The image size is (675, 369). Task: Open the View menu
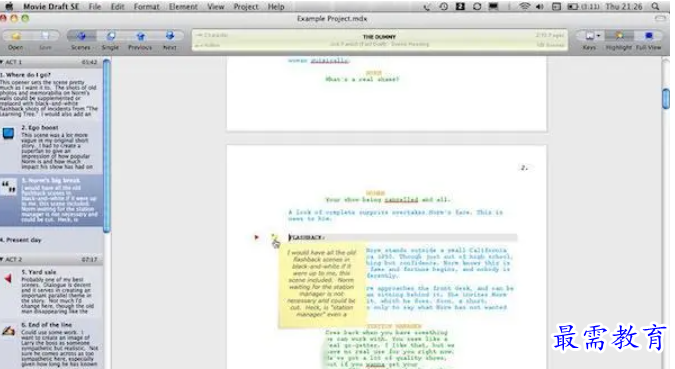coord(215,6)
